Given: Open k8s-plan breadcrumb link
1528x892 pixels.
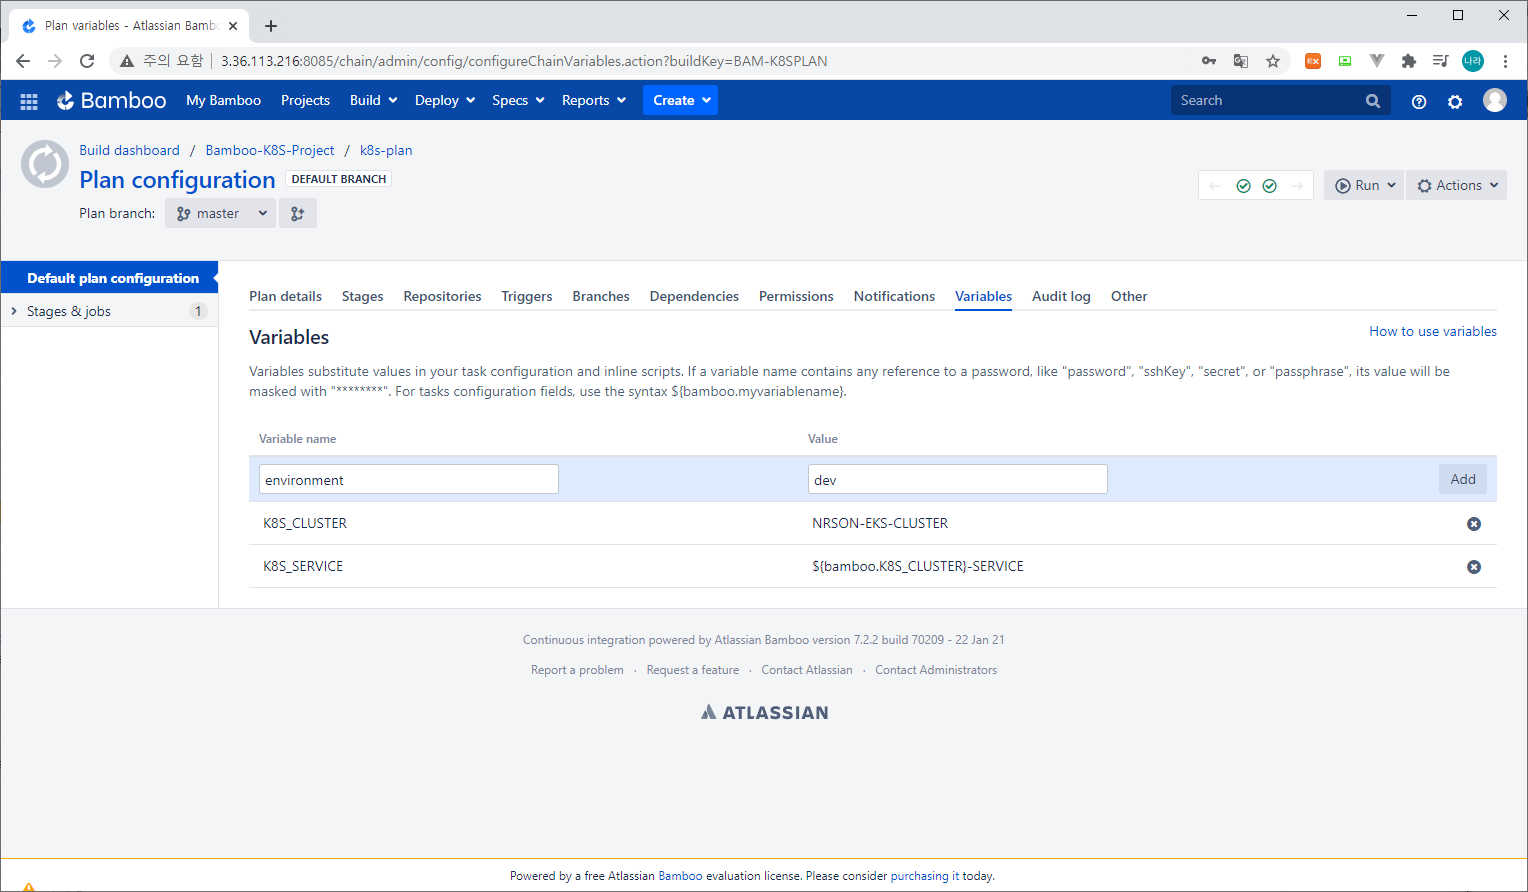Looking at the screenshot, I should (x=386, y=150).
